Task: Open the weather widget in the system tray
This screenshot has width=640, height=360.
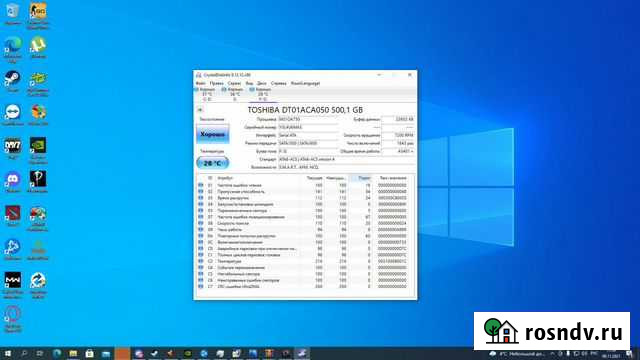Action: [518, 353]
